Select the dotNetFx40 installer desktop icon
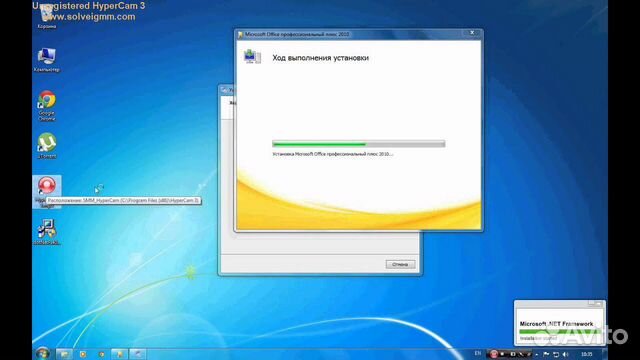This screenshot has height=360, width=640. tap(47, 231)
